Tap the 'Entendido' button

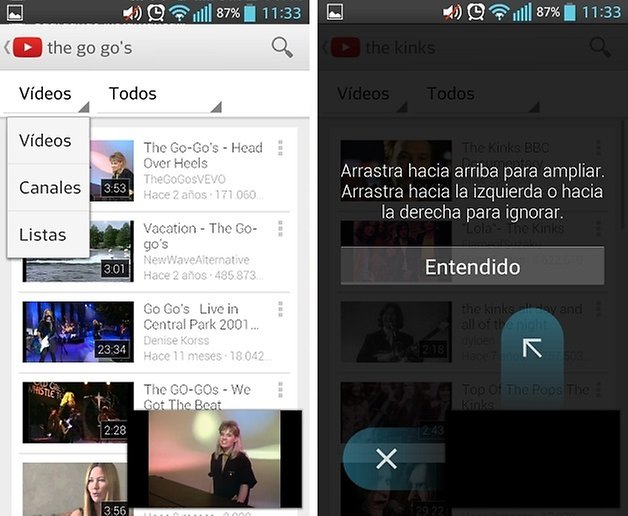tap(473, 266)
